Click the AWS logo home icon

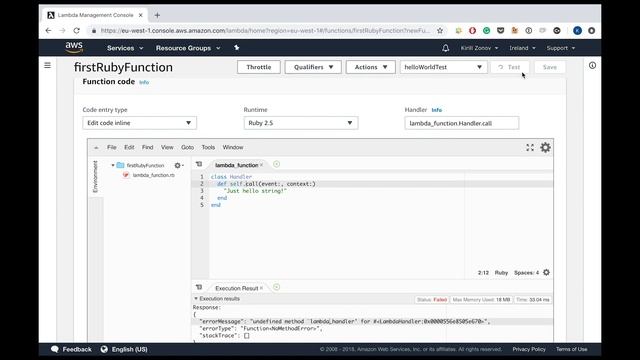point(74,47)
